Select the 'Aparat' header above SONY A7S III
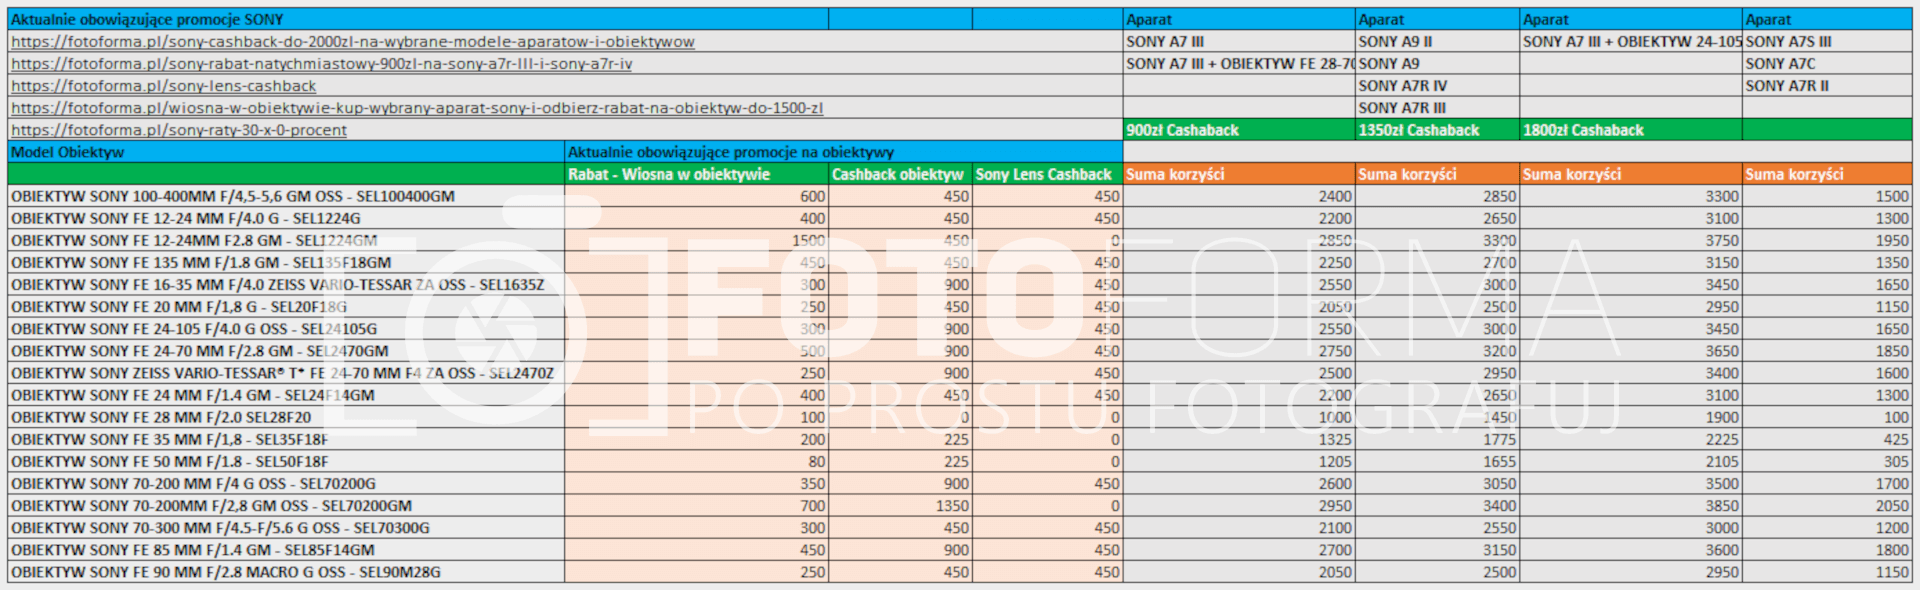Image resolution: width=1920 pixels, height=590 pixels. click(1827, 19)
